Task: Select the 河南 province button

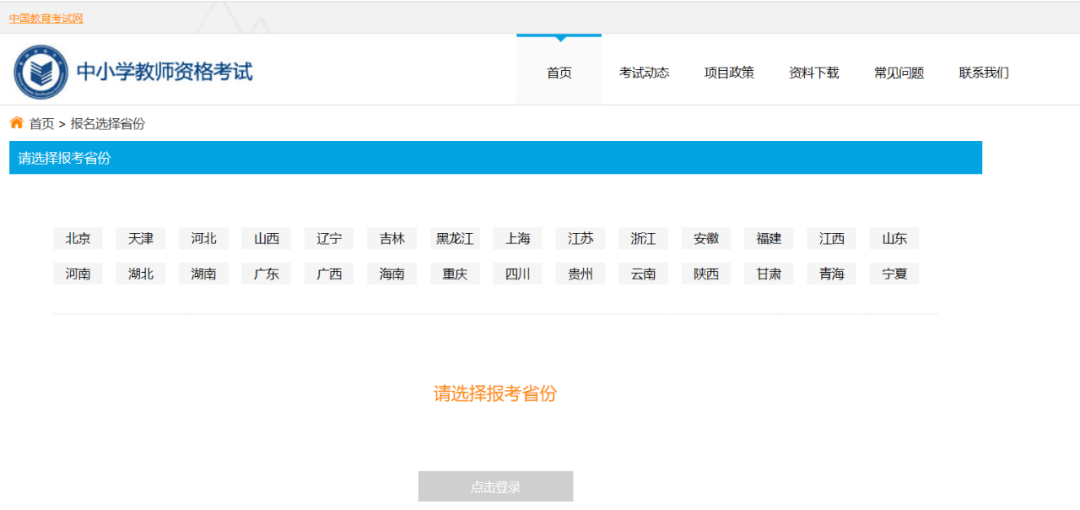Action: pos(78,274)
